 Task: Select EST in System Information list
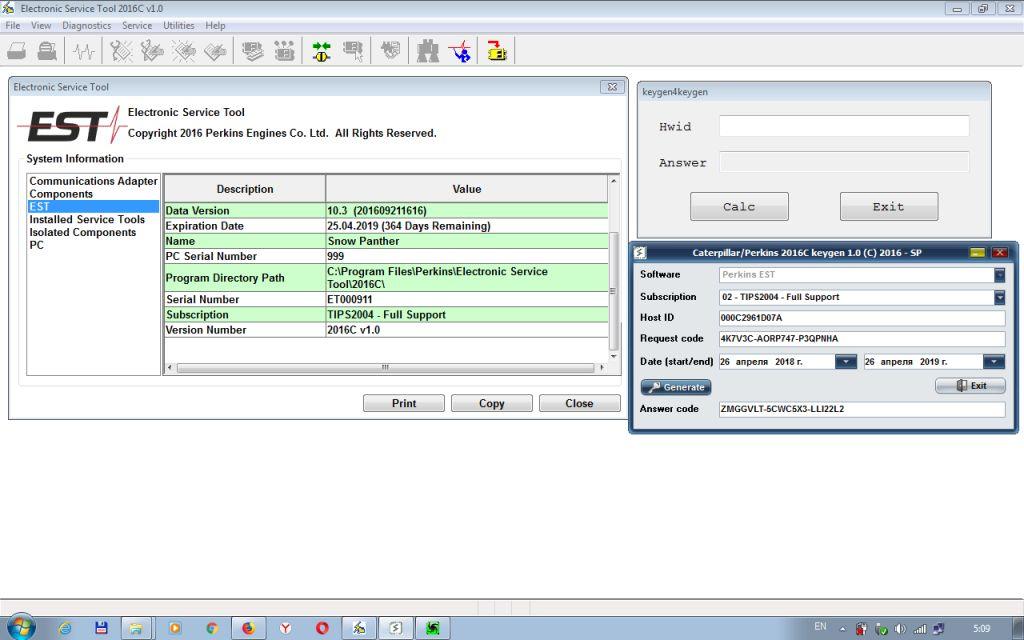pos(93,206)
